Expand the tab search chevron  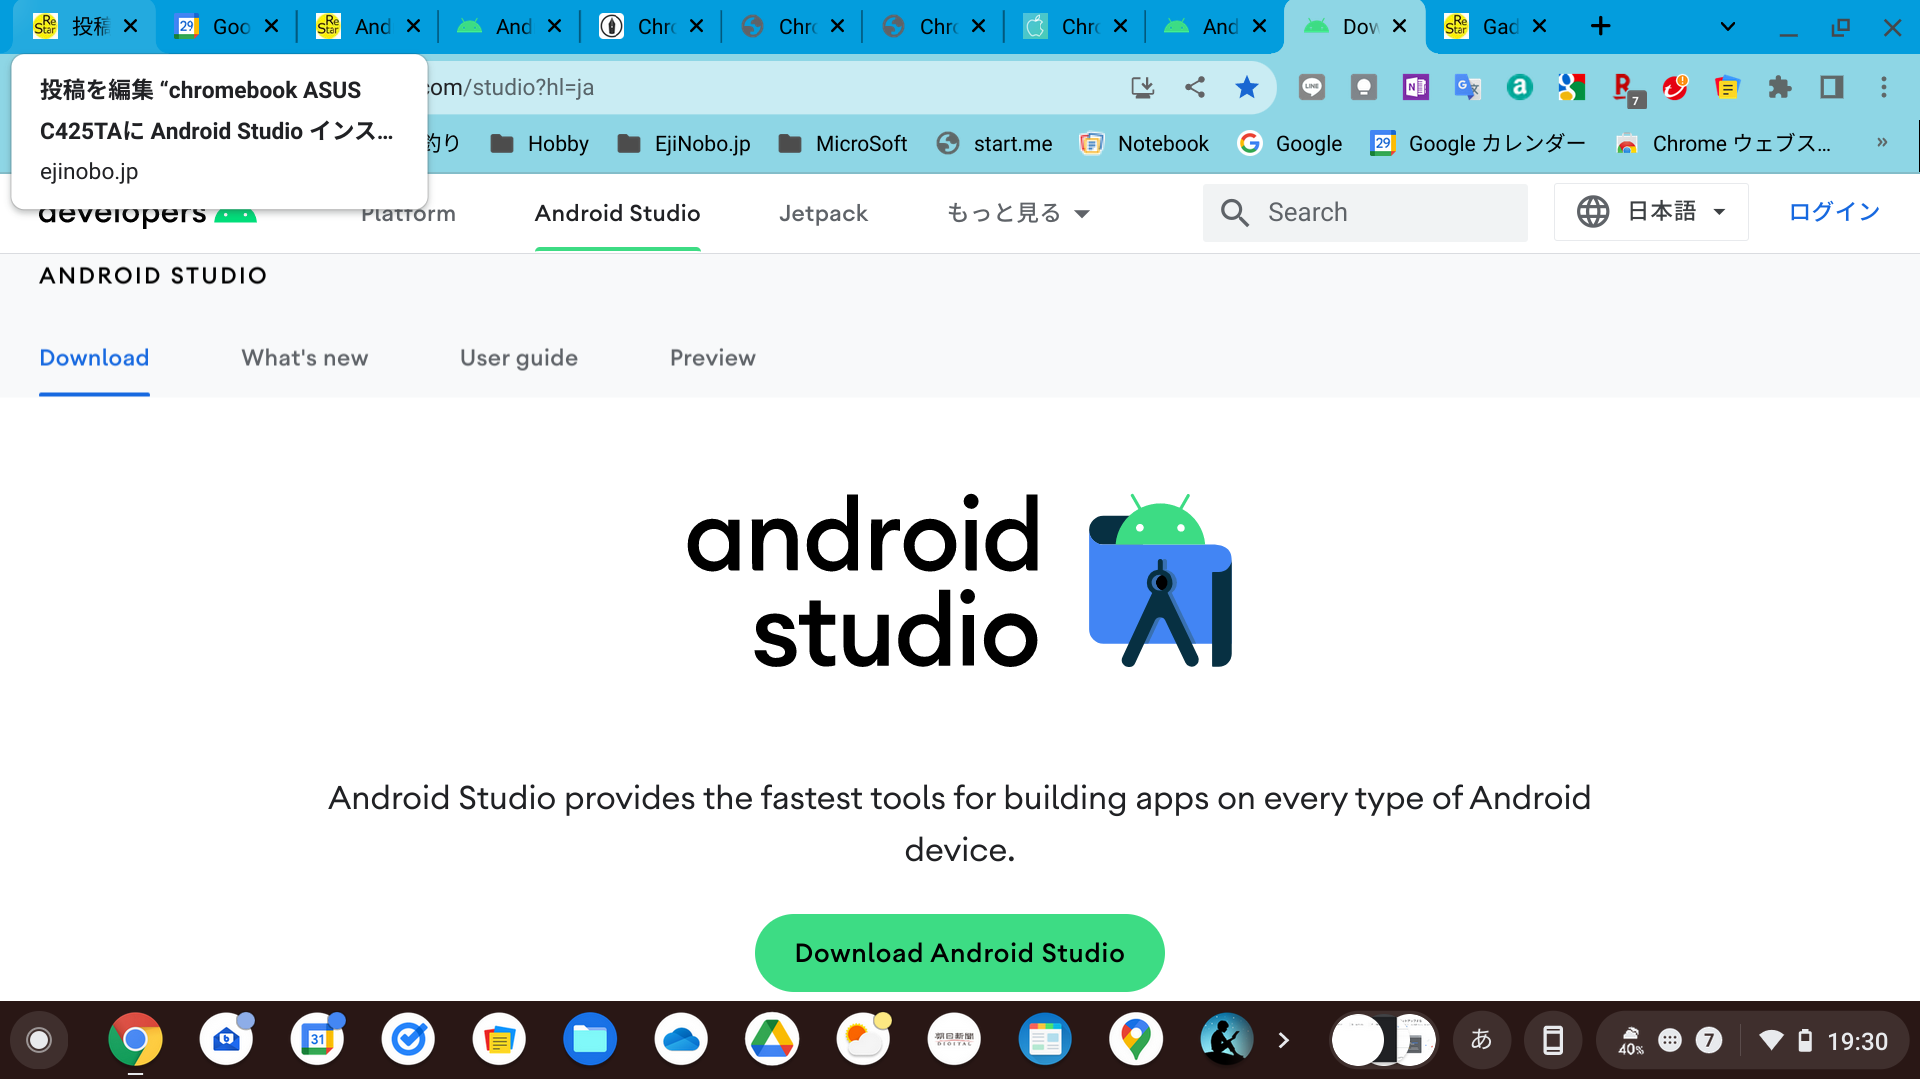point(1727,26)
